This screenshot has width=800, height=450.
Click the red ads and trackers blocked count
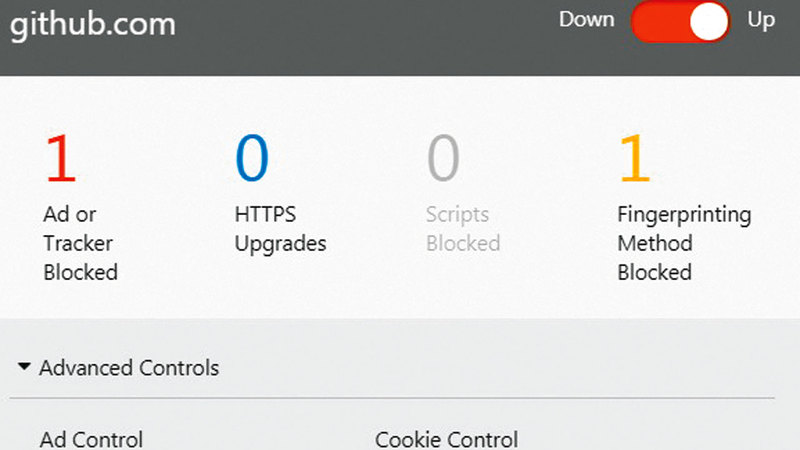coord(60,159)
